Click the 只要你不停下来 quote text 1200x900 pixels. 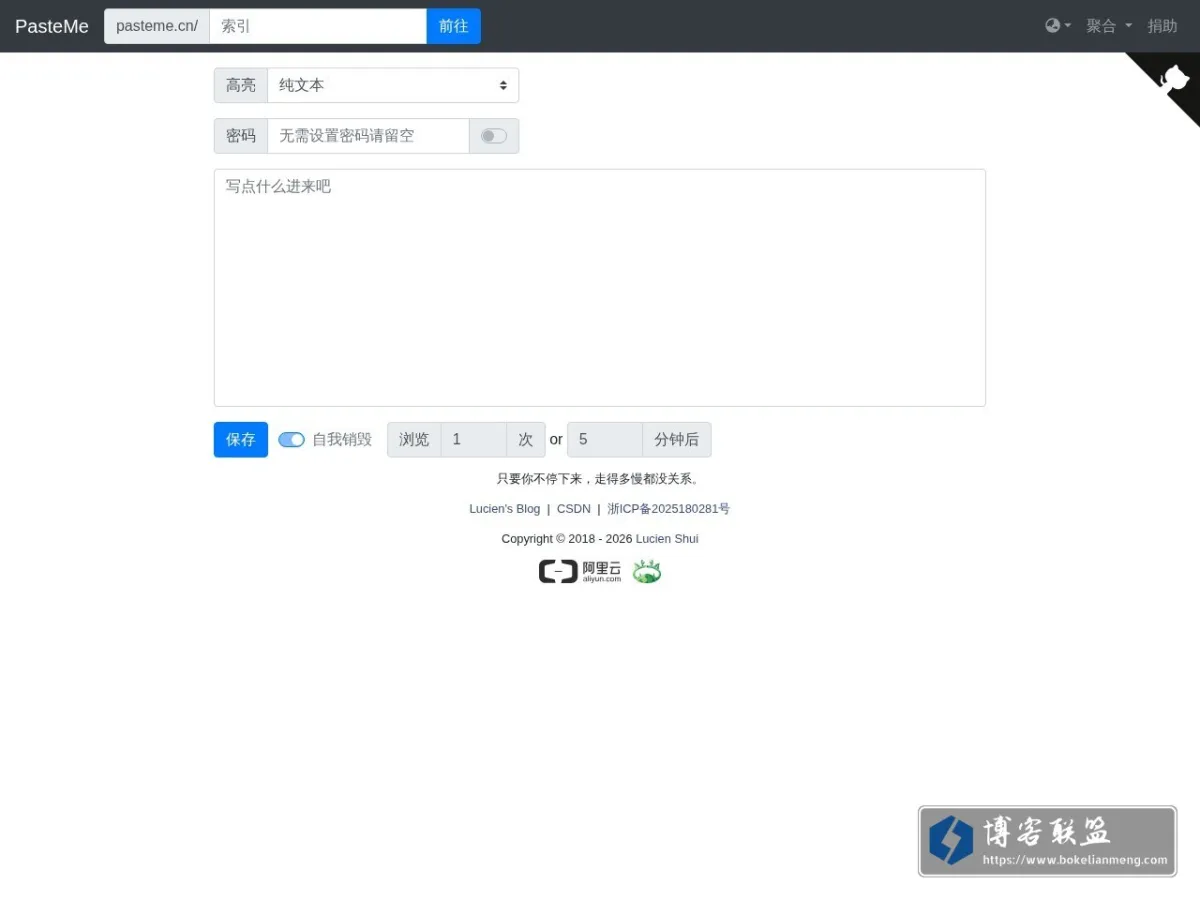pos(600,479)
